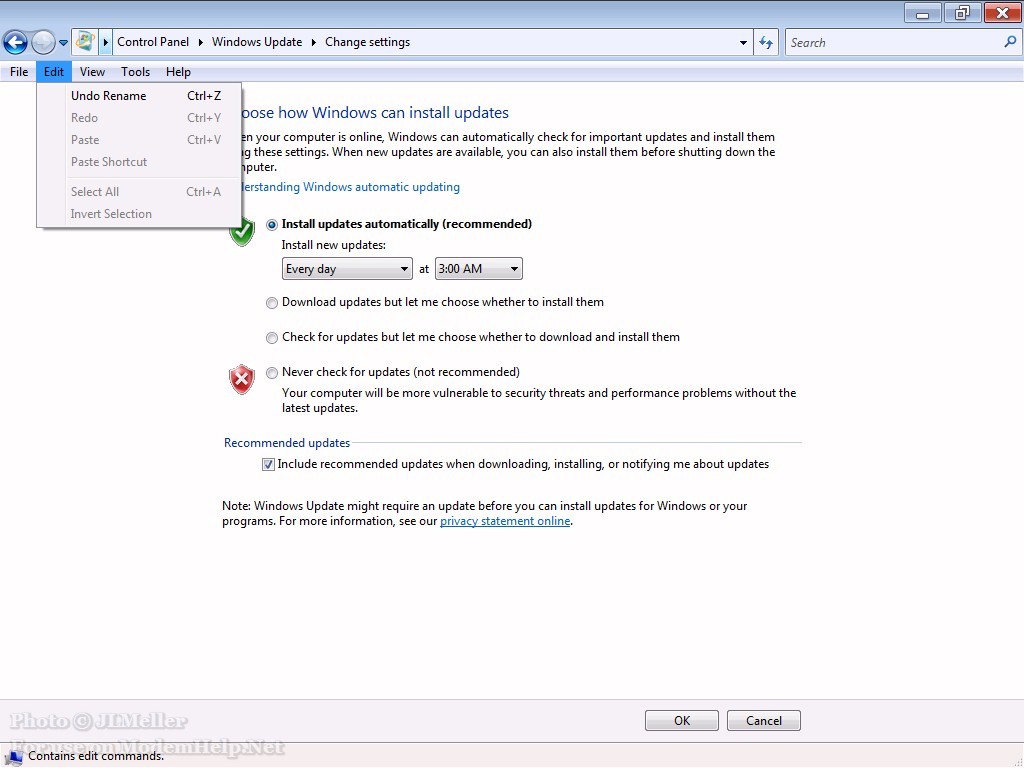This screenshot has width=1024, height=768.
Task: Select Install updates automatically radio button
Action: (272, 225)
